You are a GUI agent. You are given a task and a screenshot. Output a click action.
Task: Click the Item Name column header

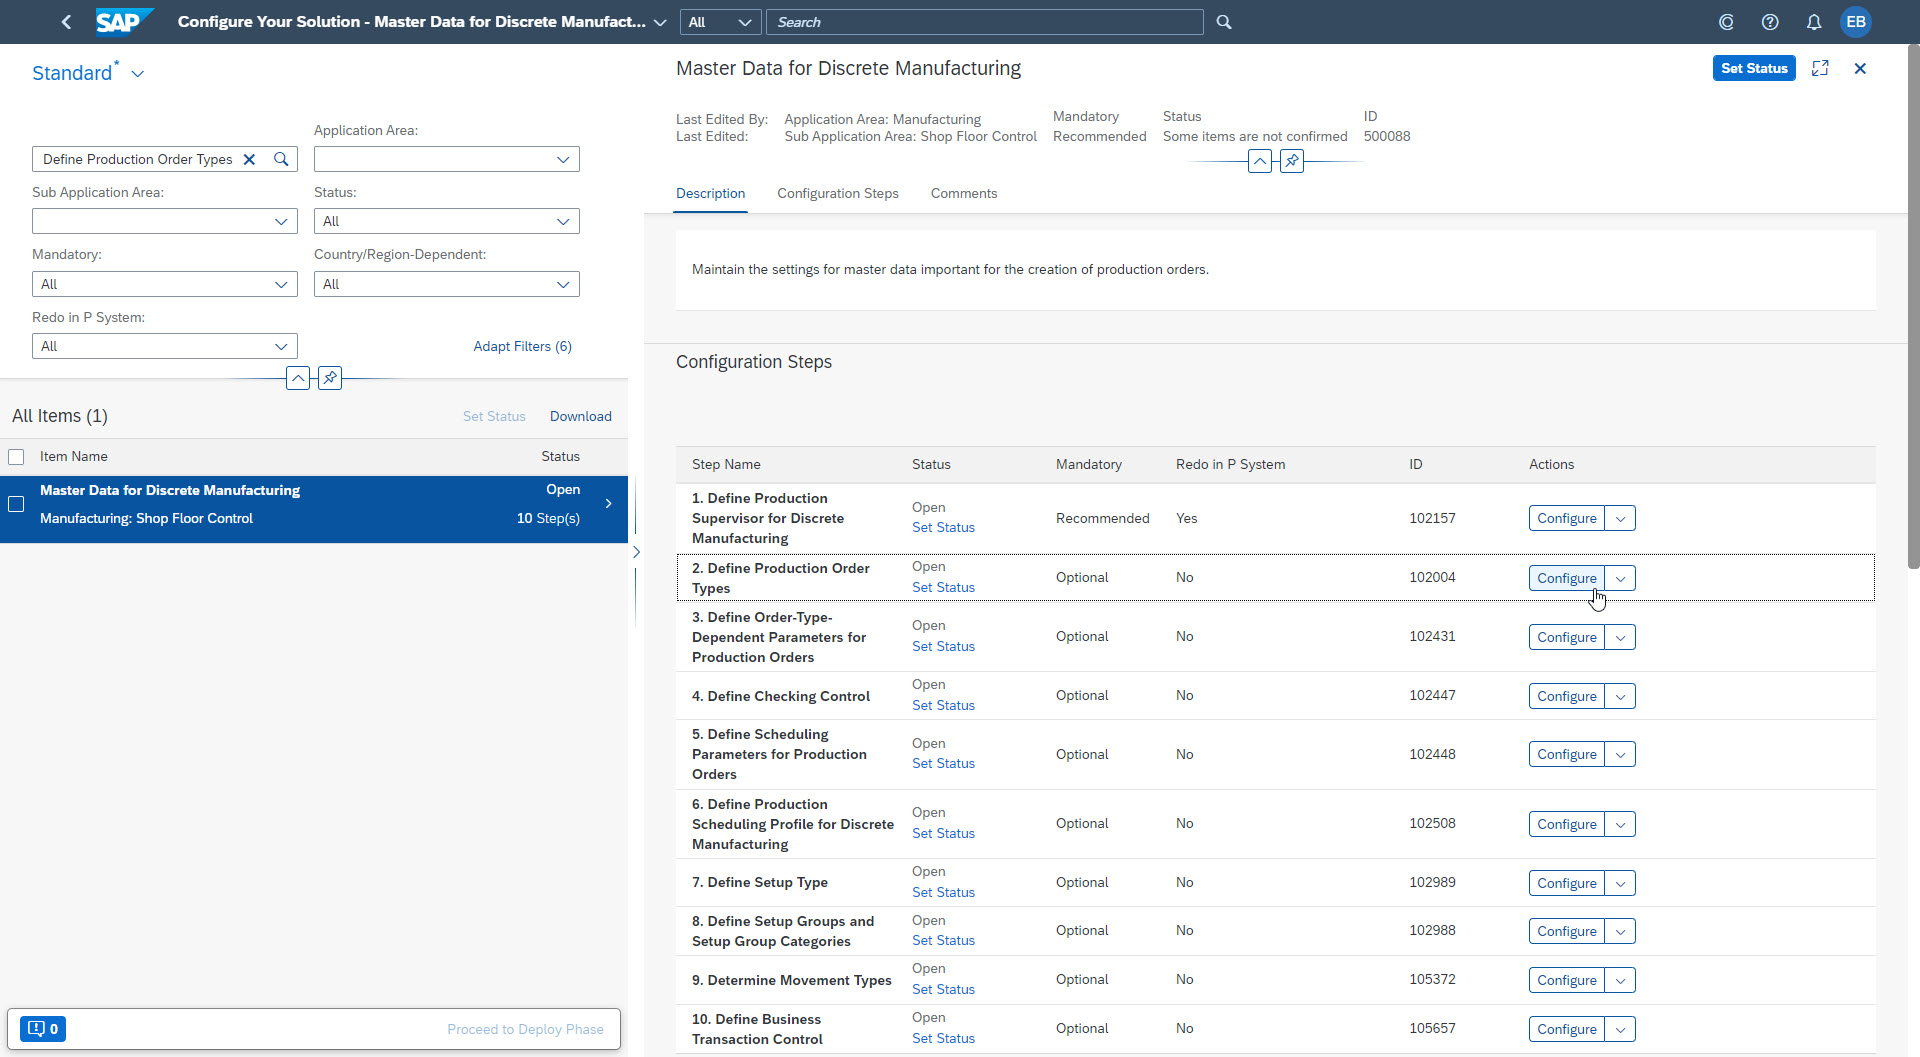[x=73, y=456]
